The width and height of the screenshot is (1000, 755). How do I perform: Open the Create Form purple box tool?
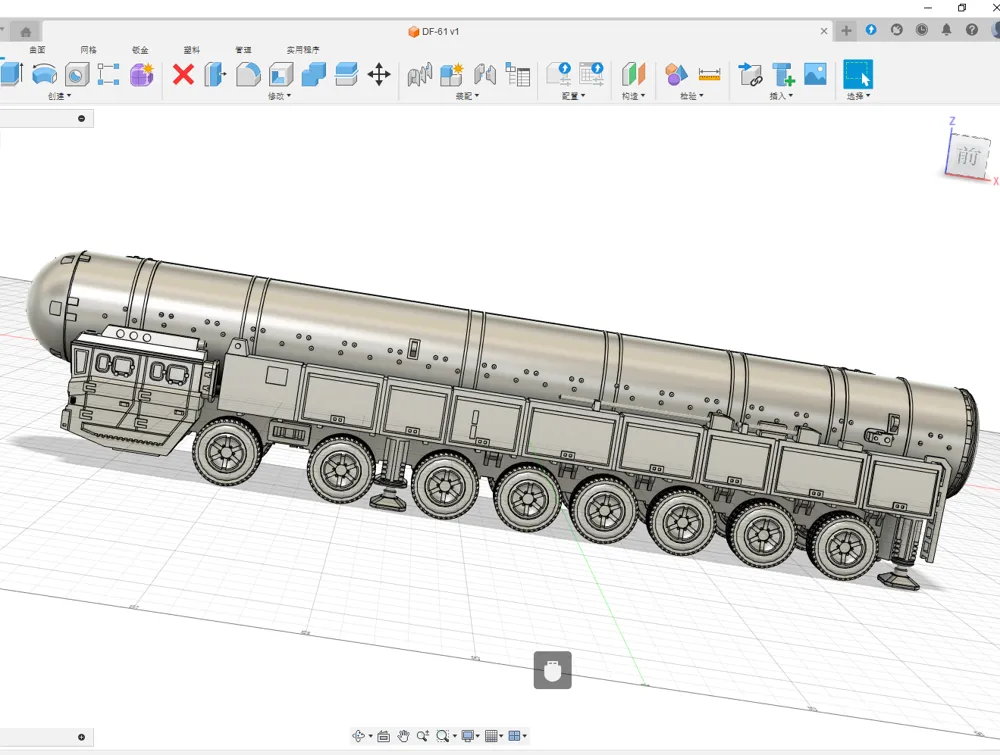142,75
